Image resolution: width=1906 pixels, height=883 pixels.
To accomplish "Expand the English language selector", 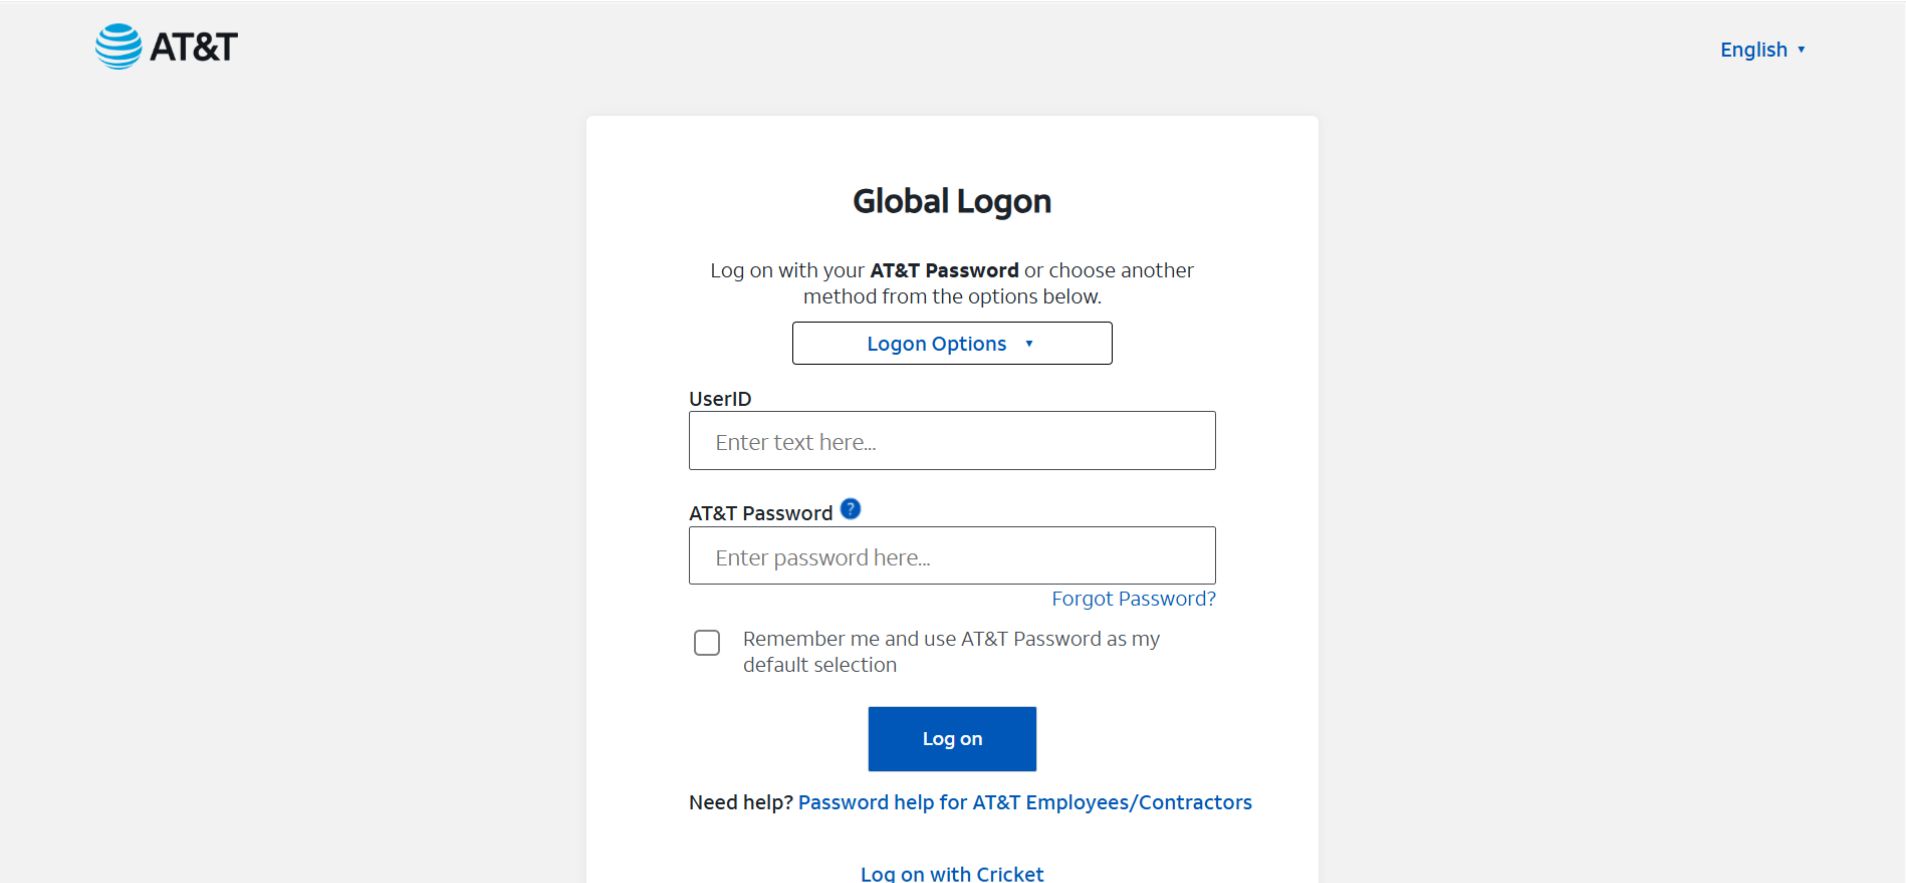I will pyautogui.click(x=1763, y=49).
